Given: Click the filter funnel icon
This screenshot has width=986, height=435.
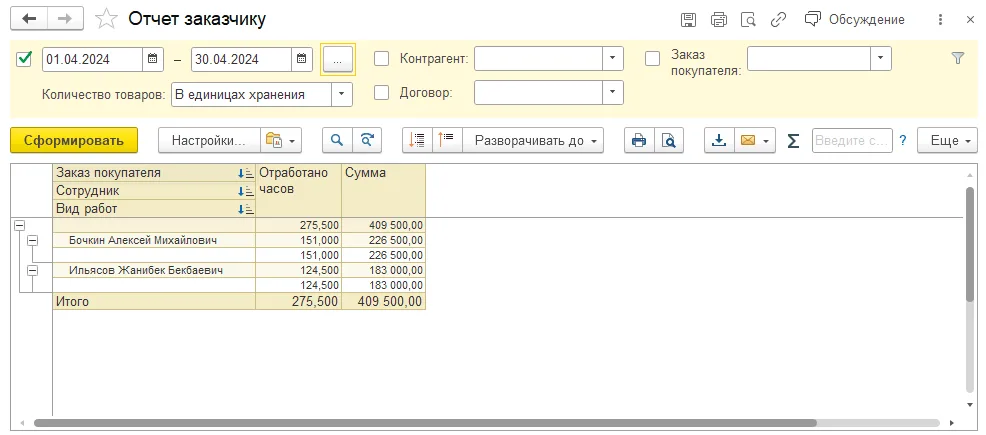Looking at the screenshot, I should [x=958, y=58].
